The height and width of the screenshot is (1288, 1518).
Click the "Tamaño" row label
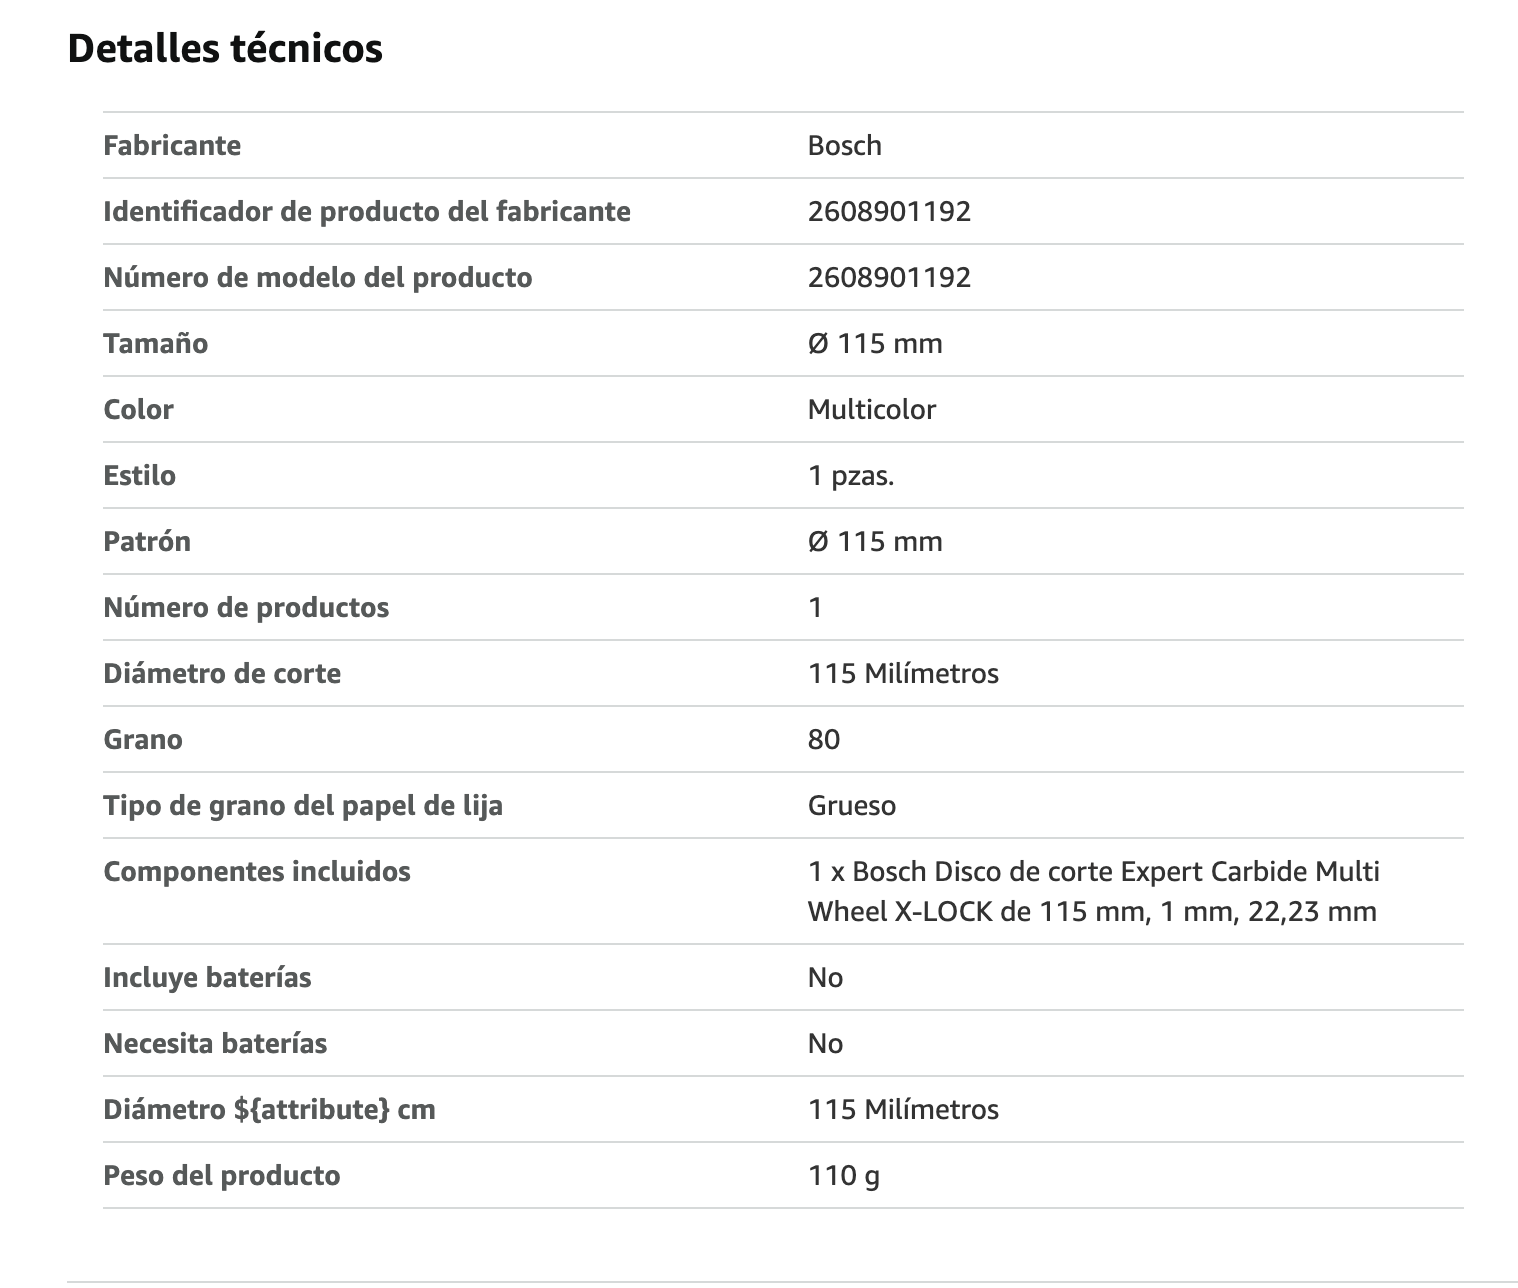tap(155, 343)
